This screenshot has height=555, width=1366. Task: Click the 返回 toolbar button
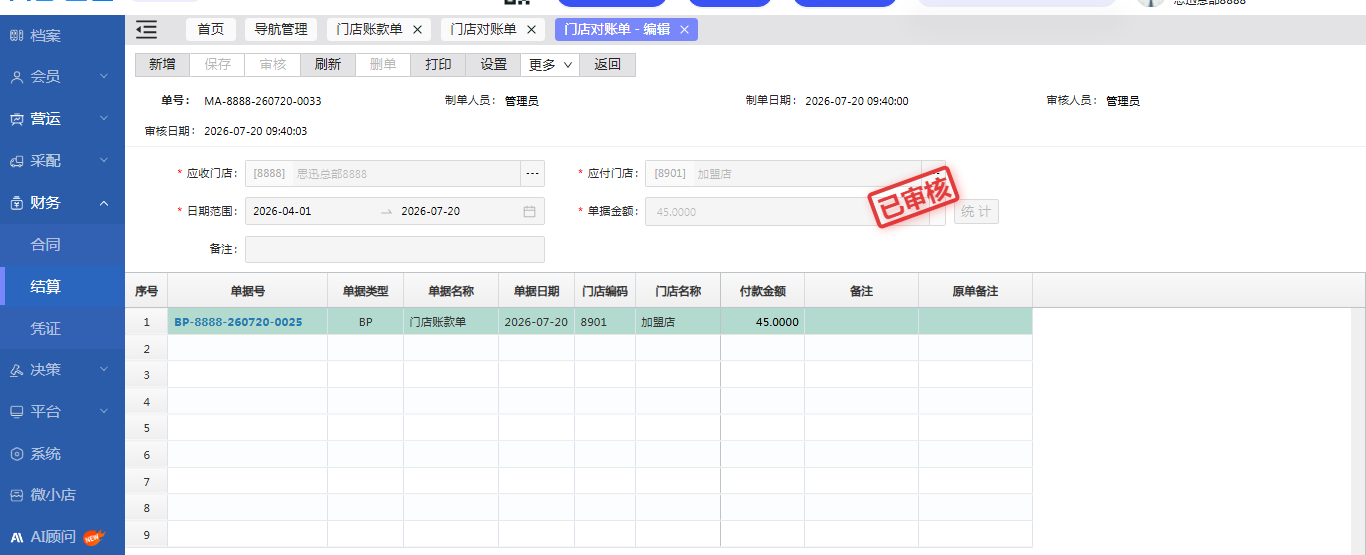coord(607,65)
